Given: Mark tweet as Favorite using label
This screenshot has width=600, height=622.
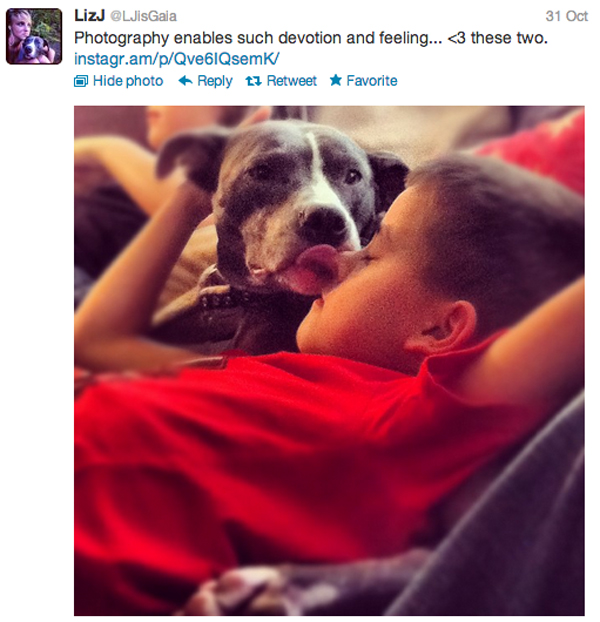Looking at the screenshot, I should point(372,81).
